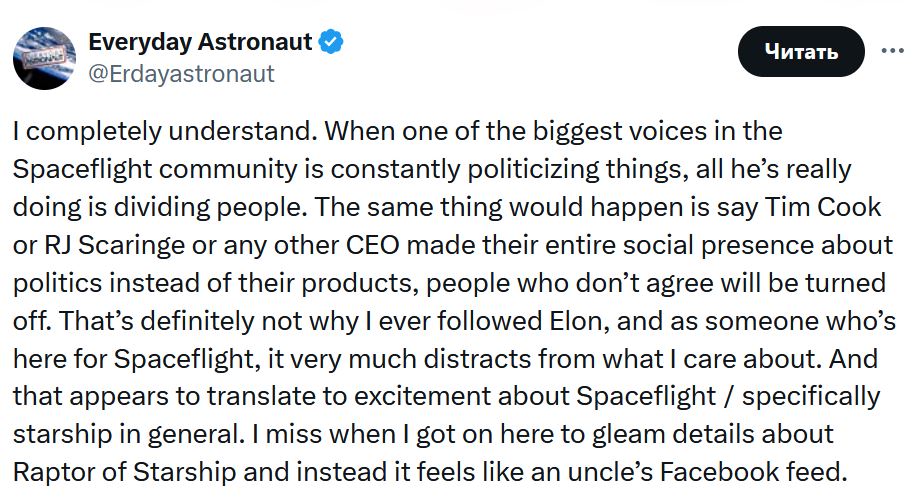Click the word "CEO" in the post text
The image size is (920, 499).
373,245
